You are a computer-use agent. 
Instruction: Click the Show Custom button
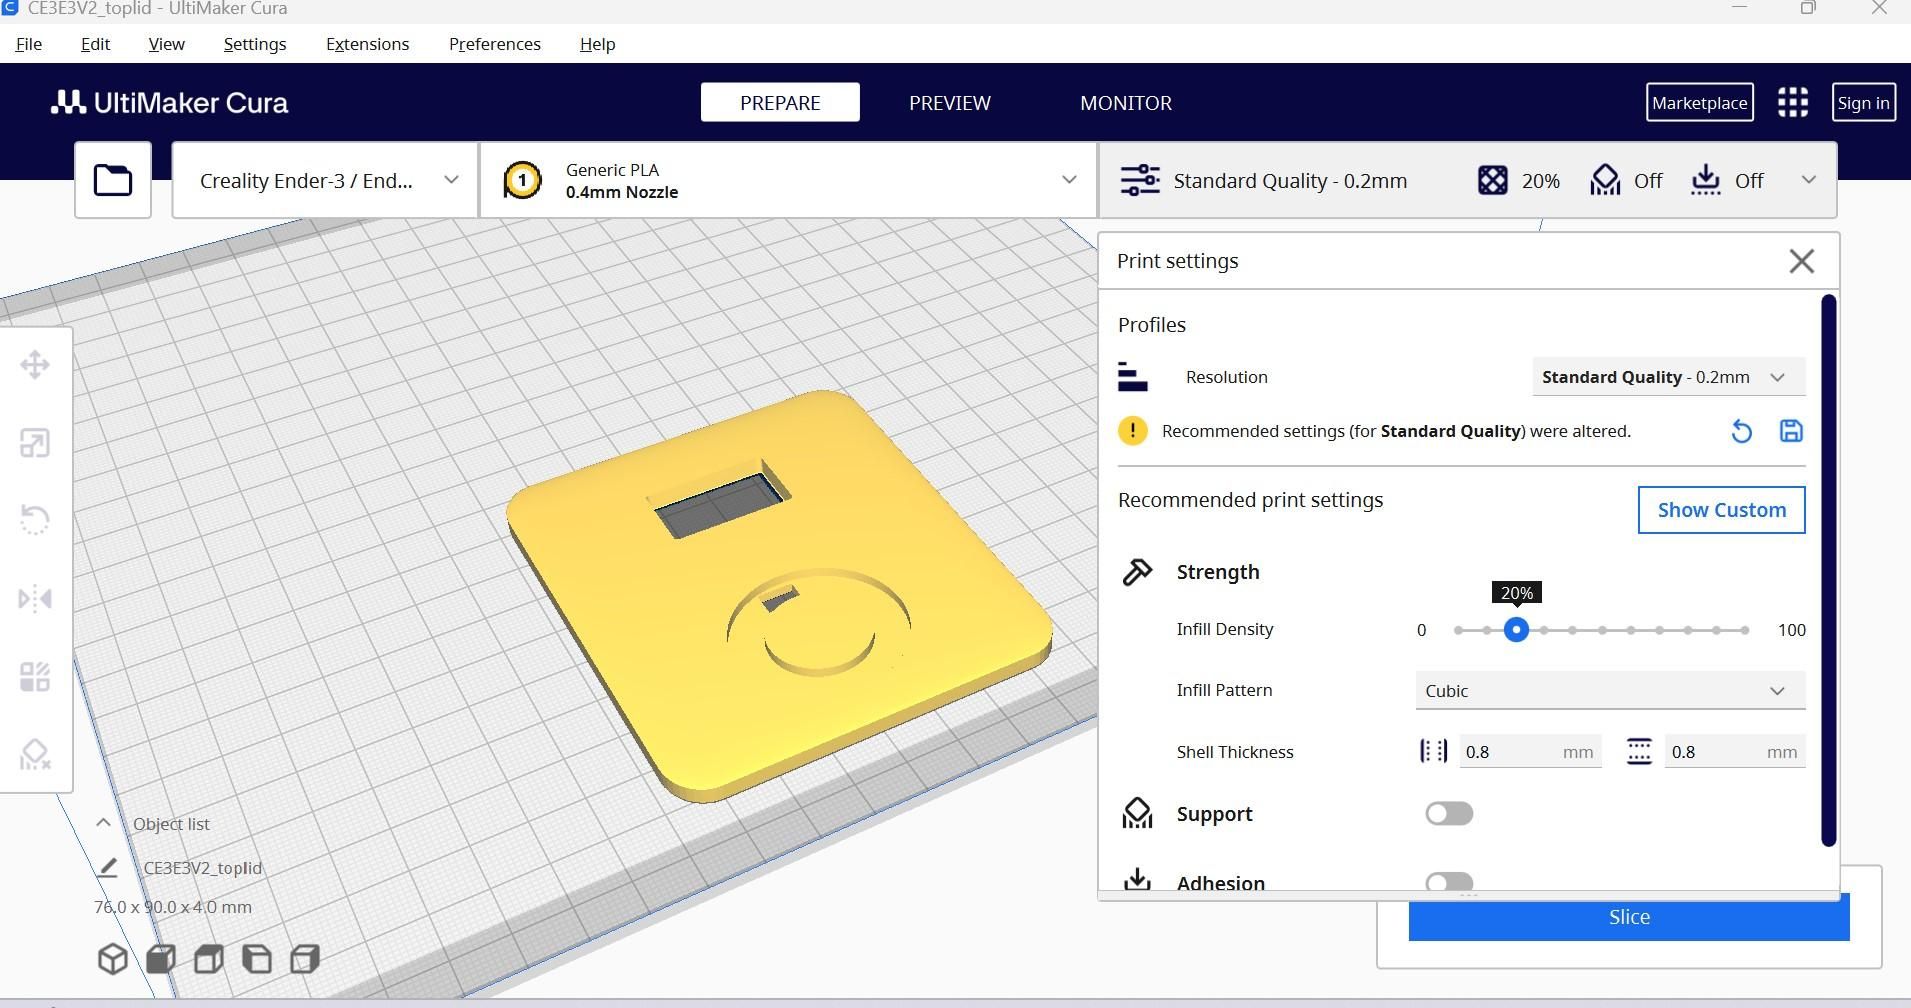[x=1721, y=510]
